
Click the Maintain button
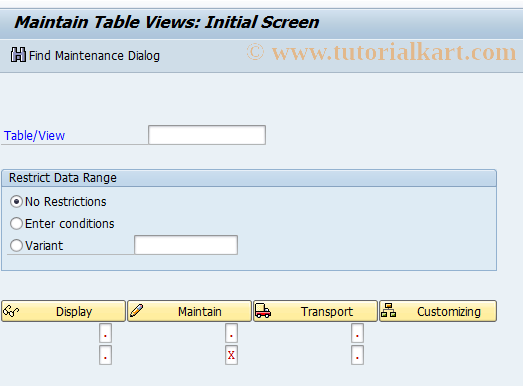[189, 311]
